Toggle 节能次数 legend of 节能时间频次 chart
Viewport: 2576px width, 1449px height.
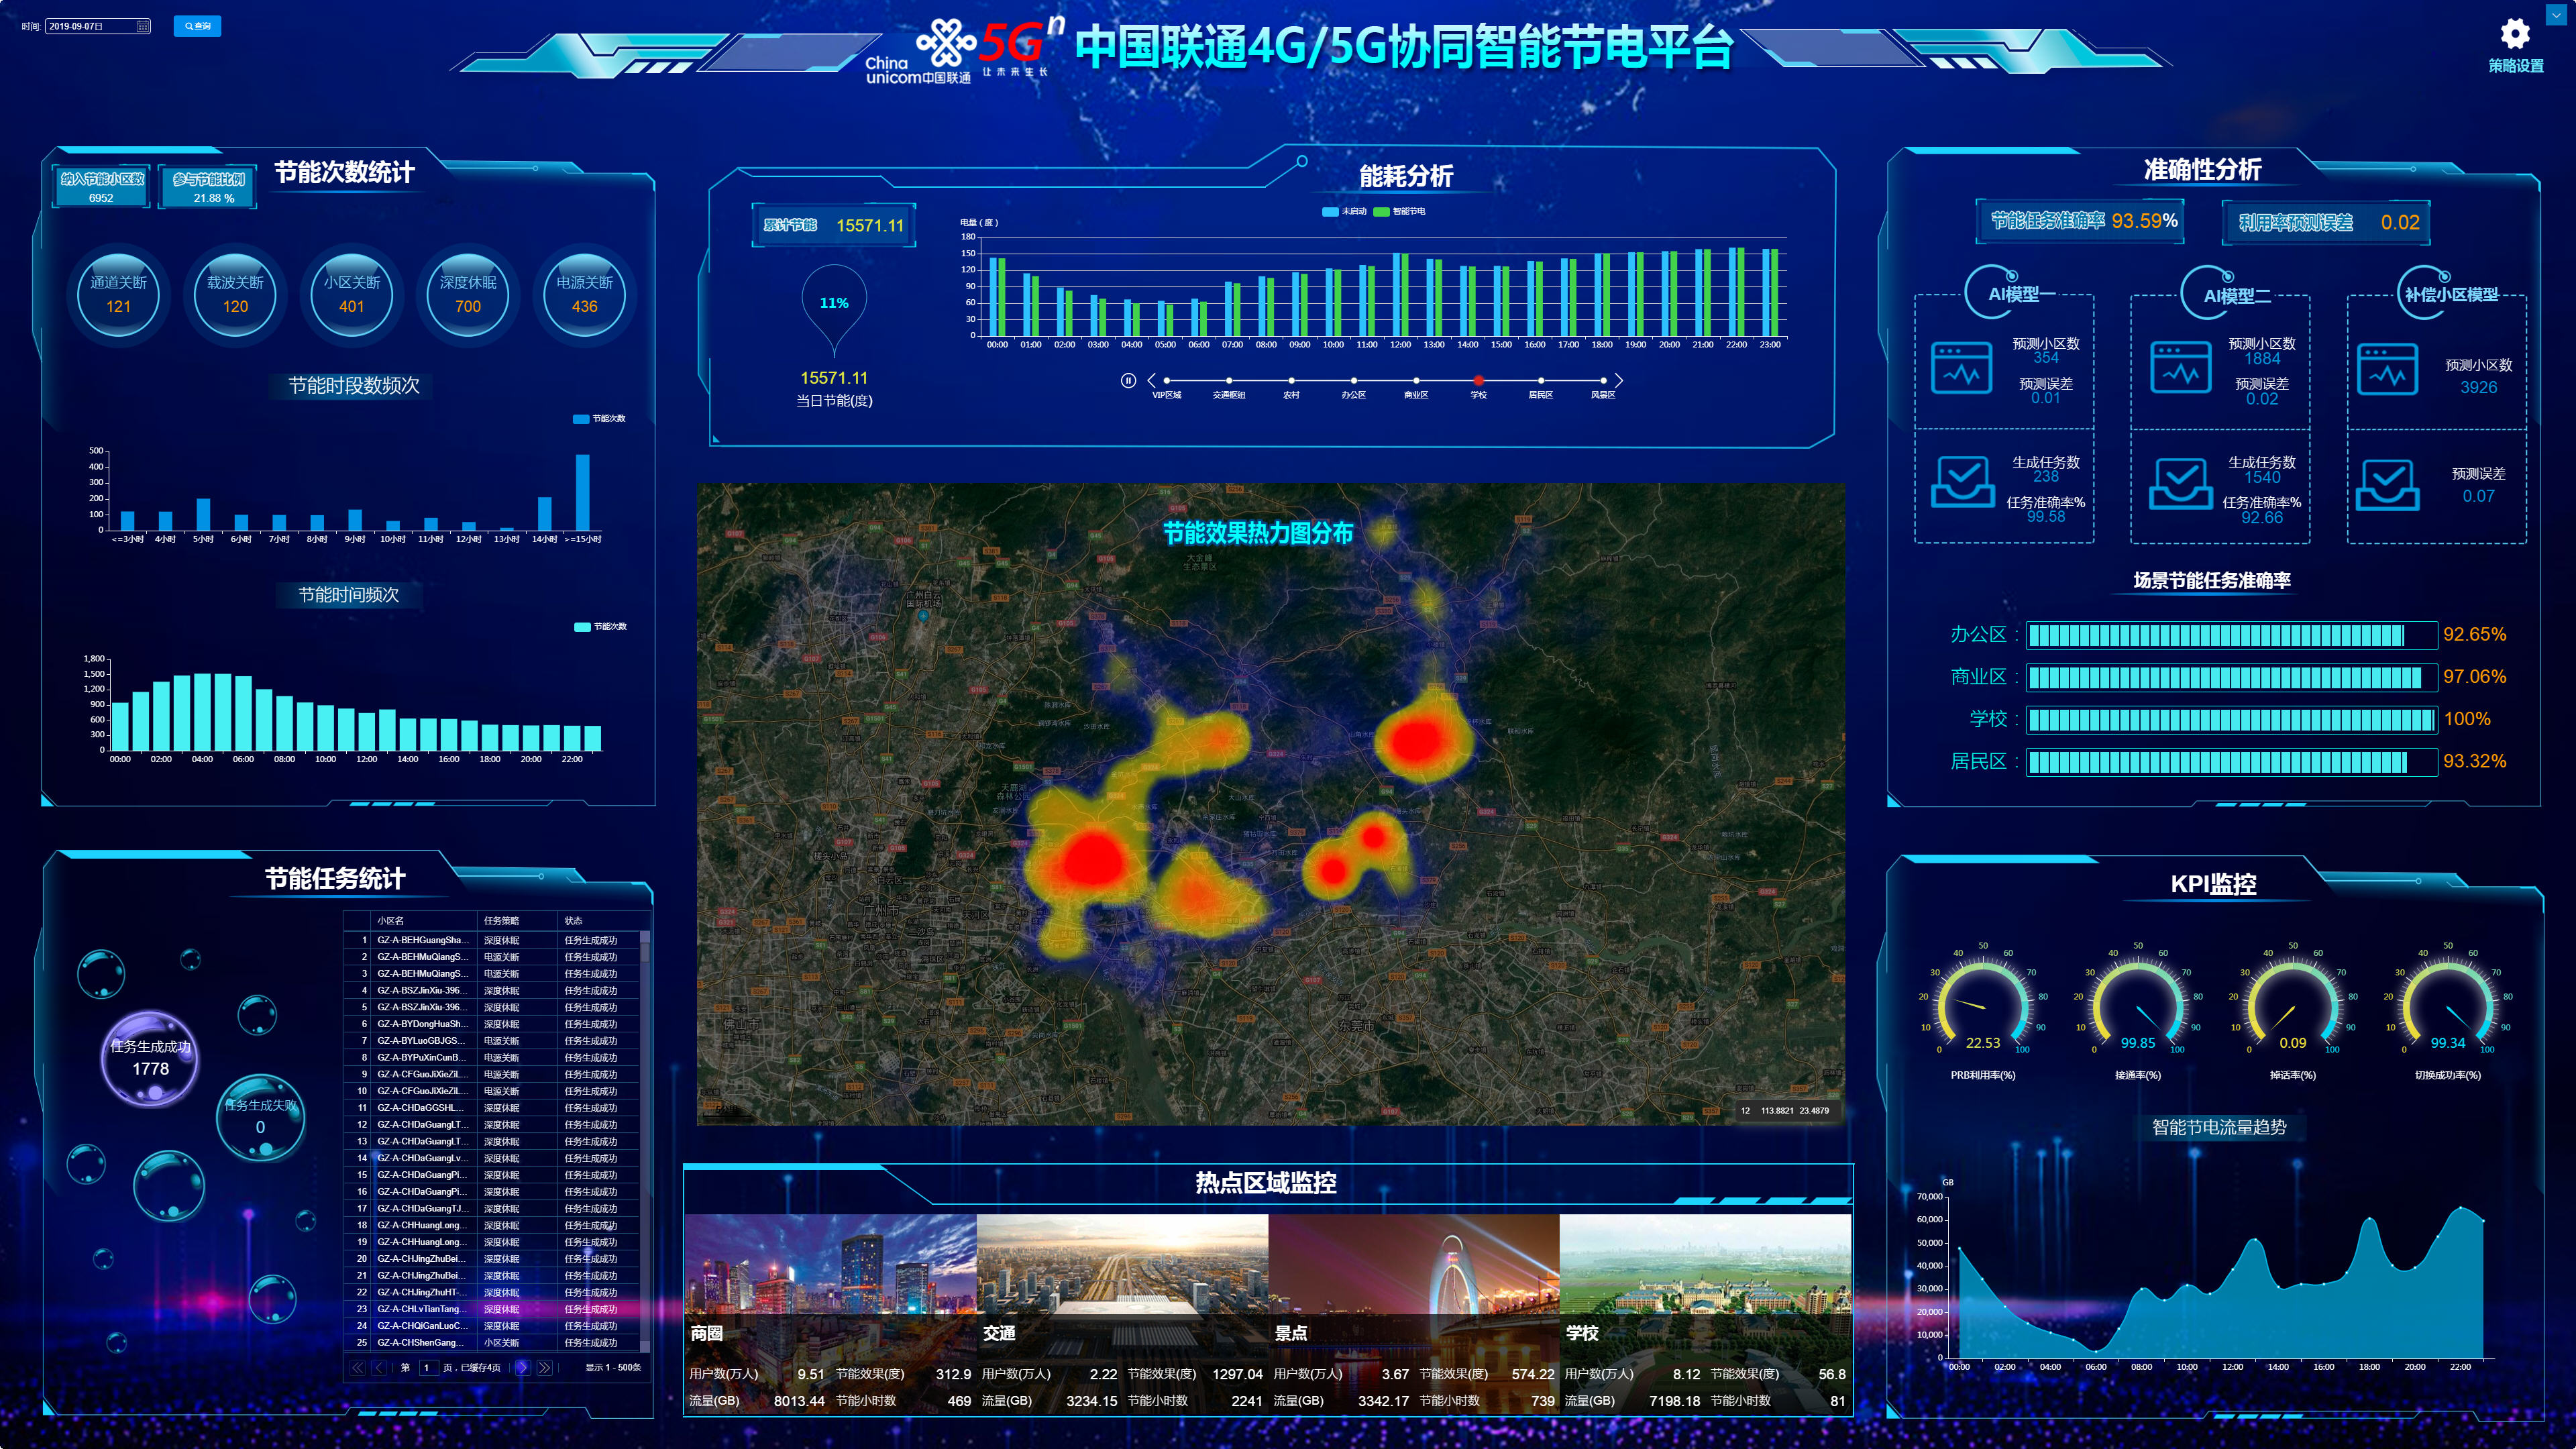[600, 626]
